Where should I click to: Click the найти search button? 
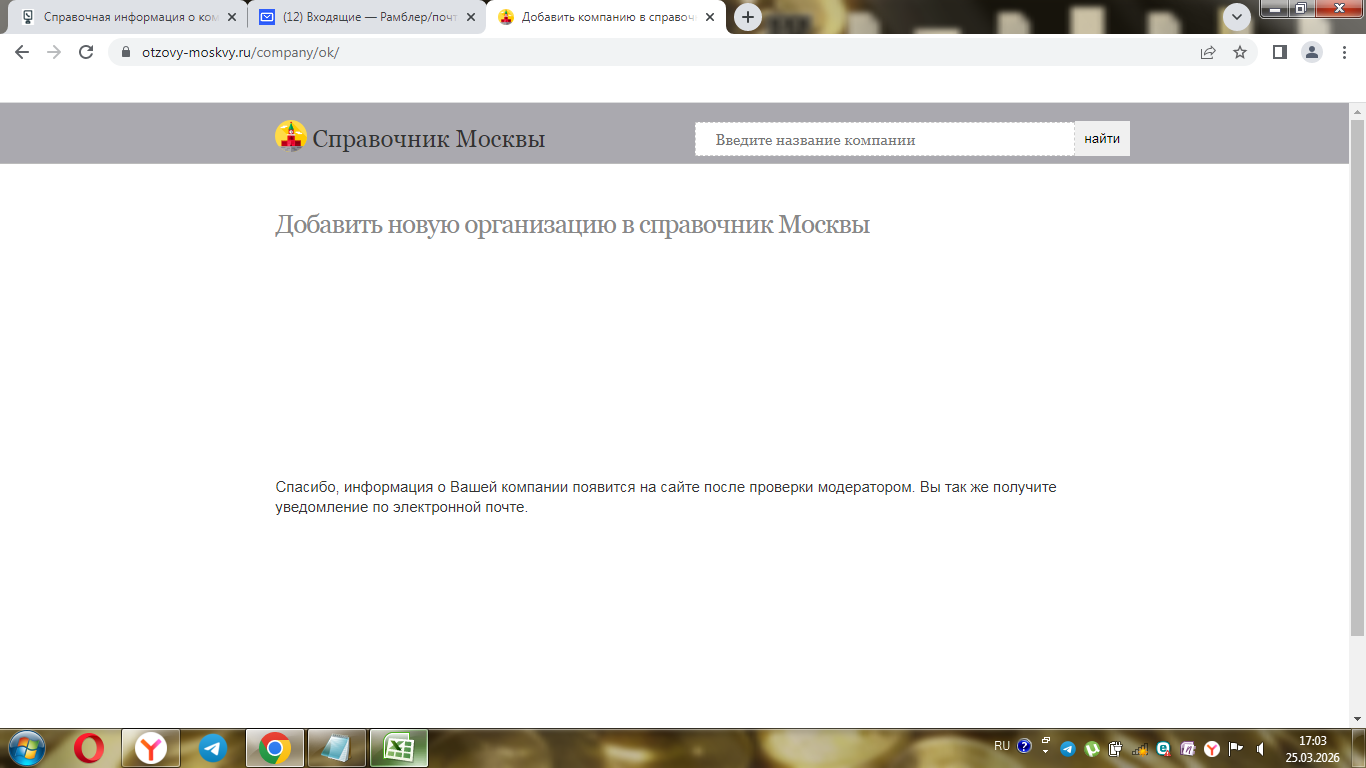[1102, 139]
